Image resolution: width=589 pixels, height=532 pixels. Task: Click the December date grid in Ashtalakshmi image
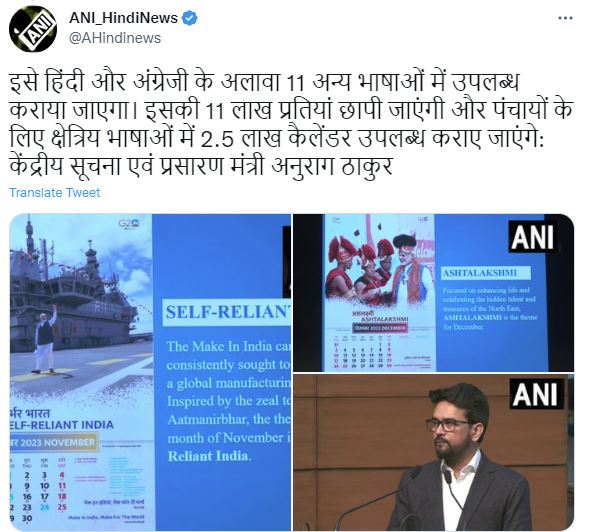click(362, 354)
